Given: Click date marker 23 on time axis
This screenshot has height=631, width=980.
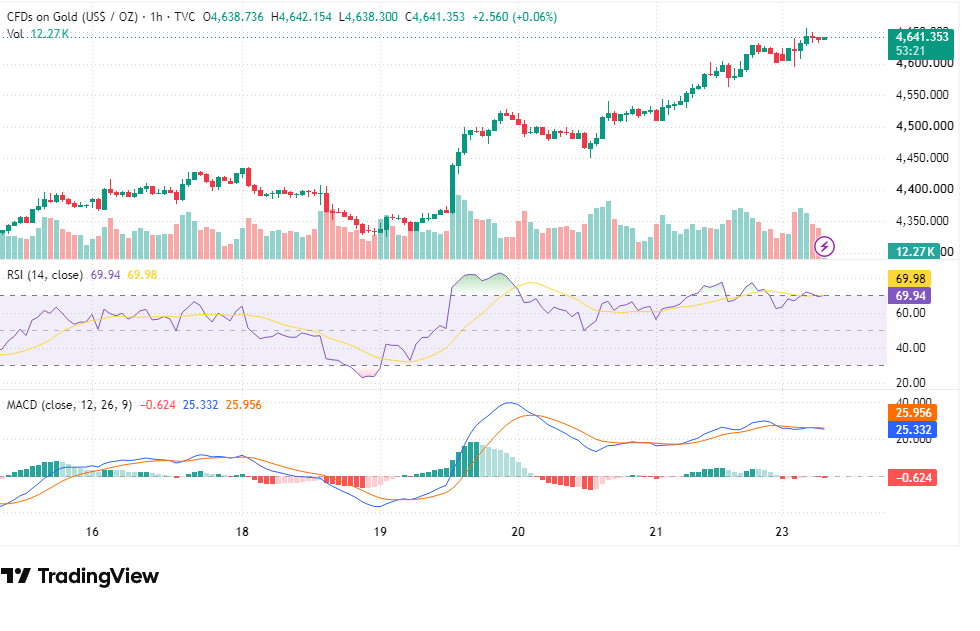Looking at the screenshot, I should 782,532.
